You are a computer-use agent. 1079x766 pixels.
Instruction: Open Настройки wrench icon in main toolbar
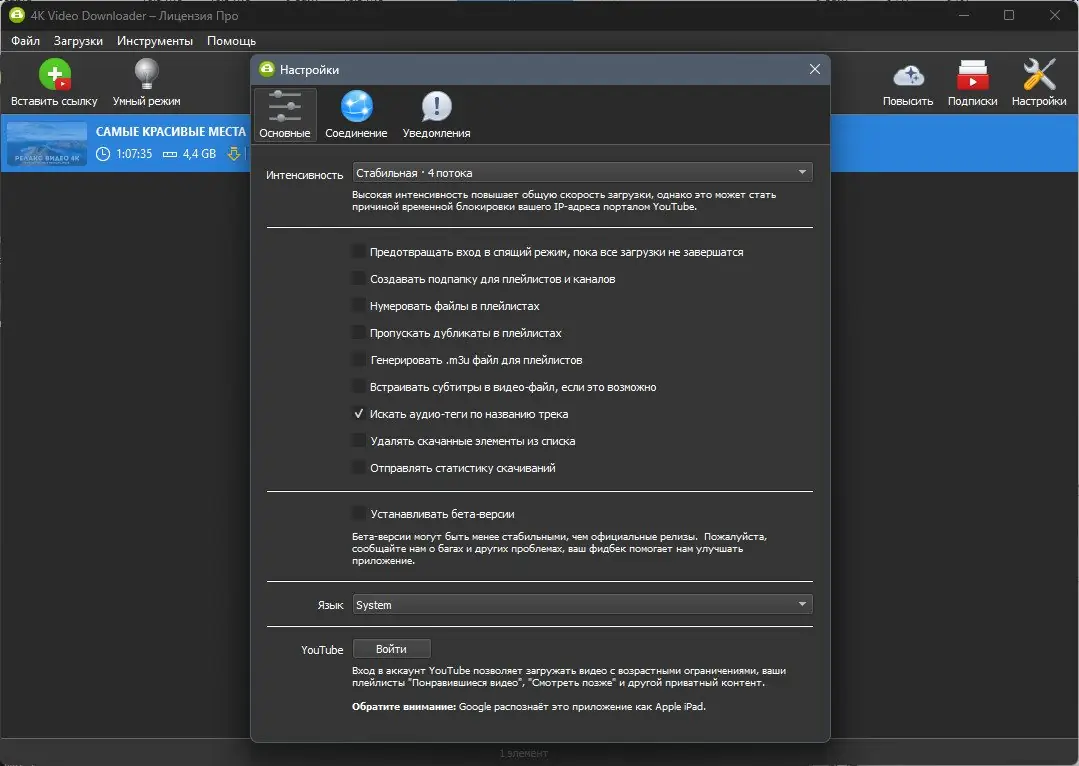[1038, 74]
